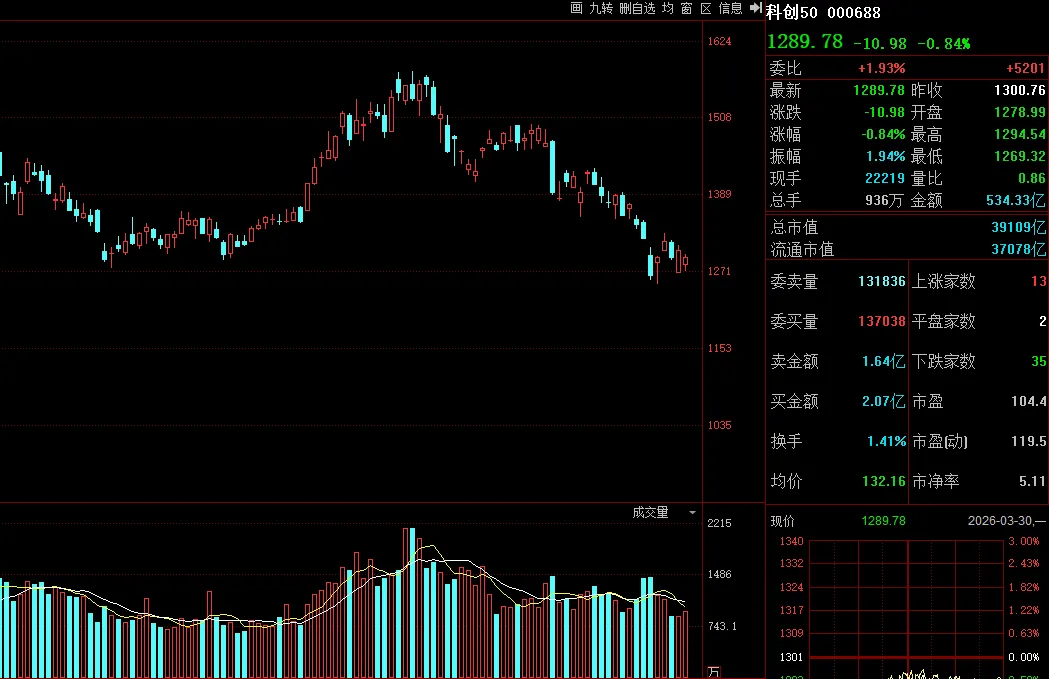
Task: Click the 区 range statistics button
Action: click(706, 8)
